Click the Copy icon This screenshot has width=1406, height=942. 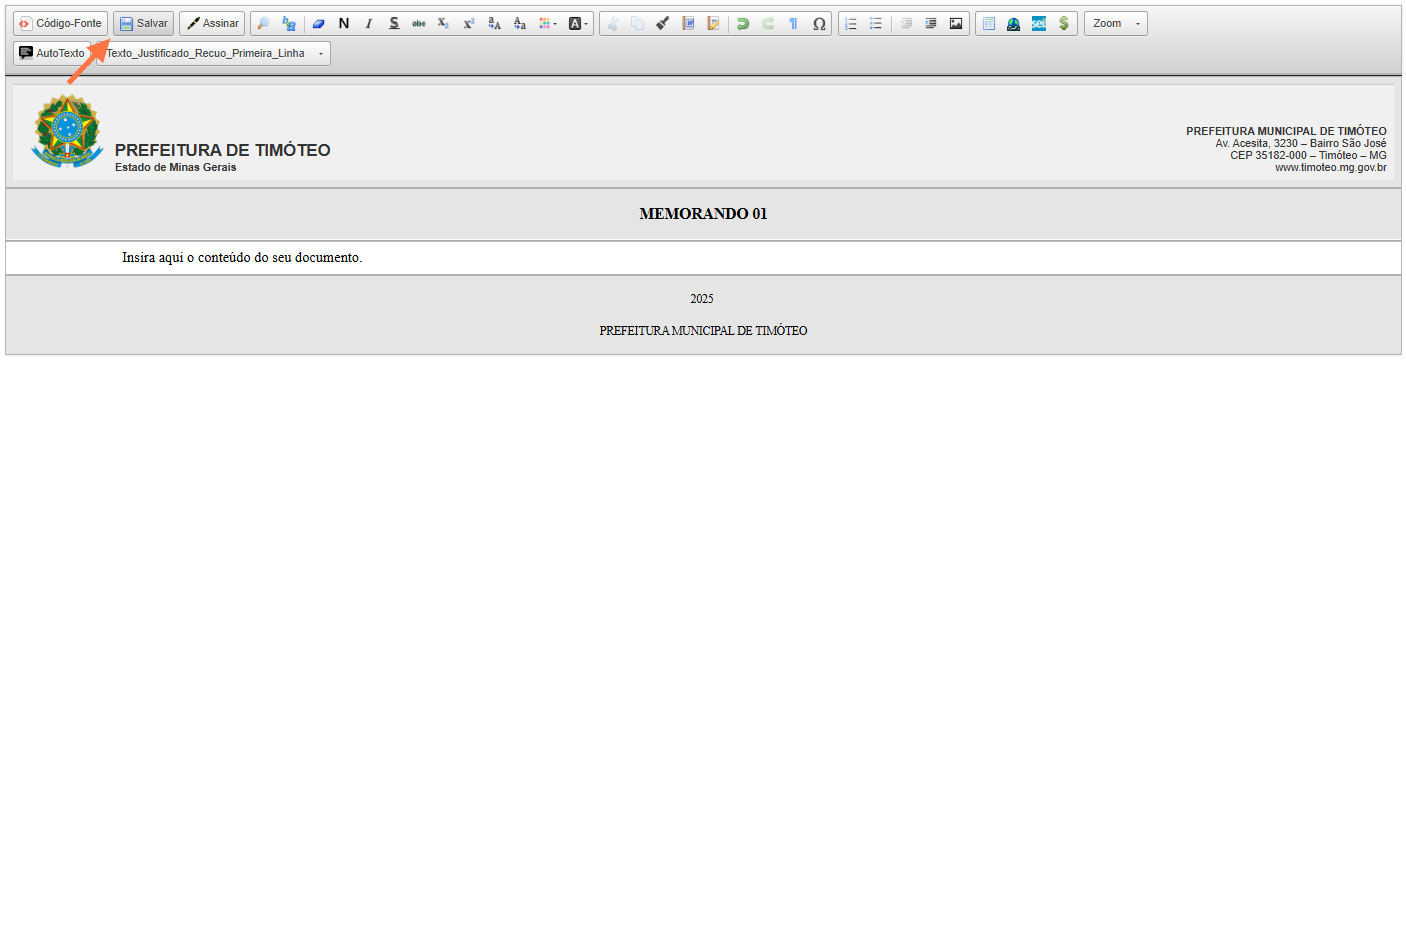(637, 23)
